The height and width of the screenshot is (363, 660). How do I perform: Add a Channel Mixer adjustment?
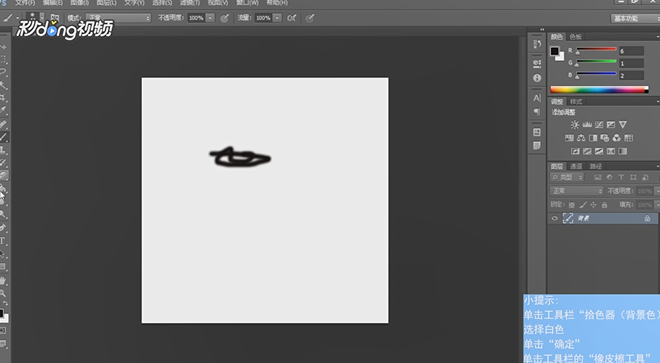616,138
